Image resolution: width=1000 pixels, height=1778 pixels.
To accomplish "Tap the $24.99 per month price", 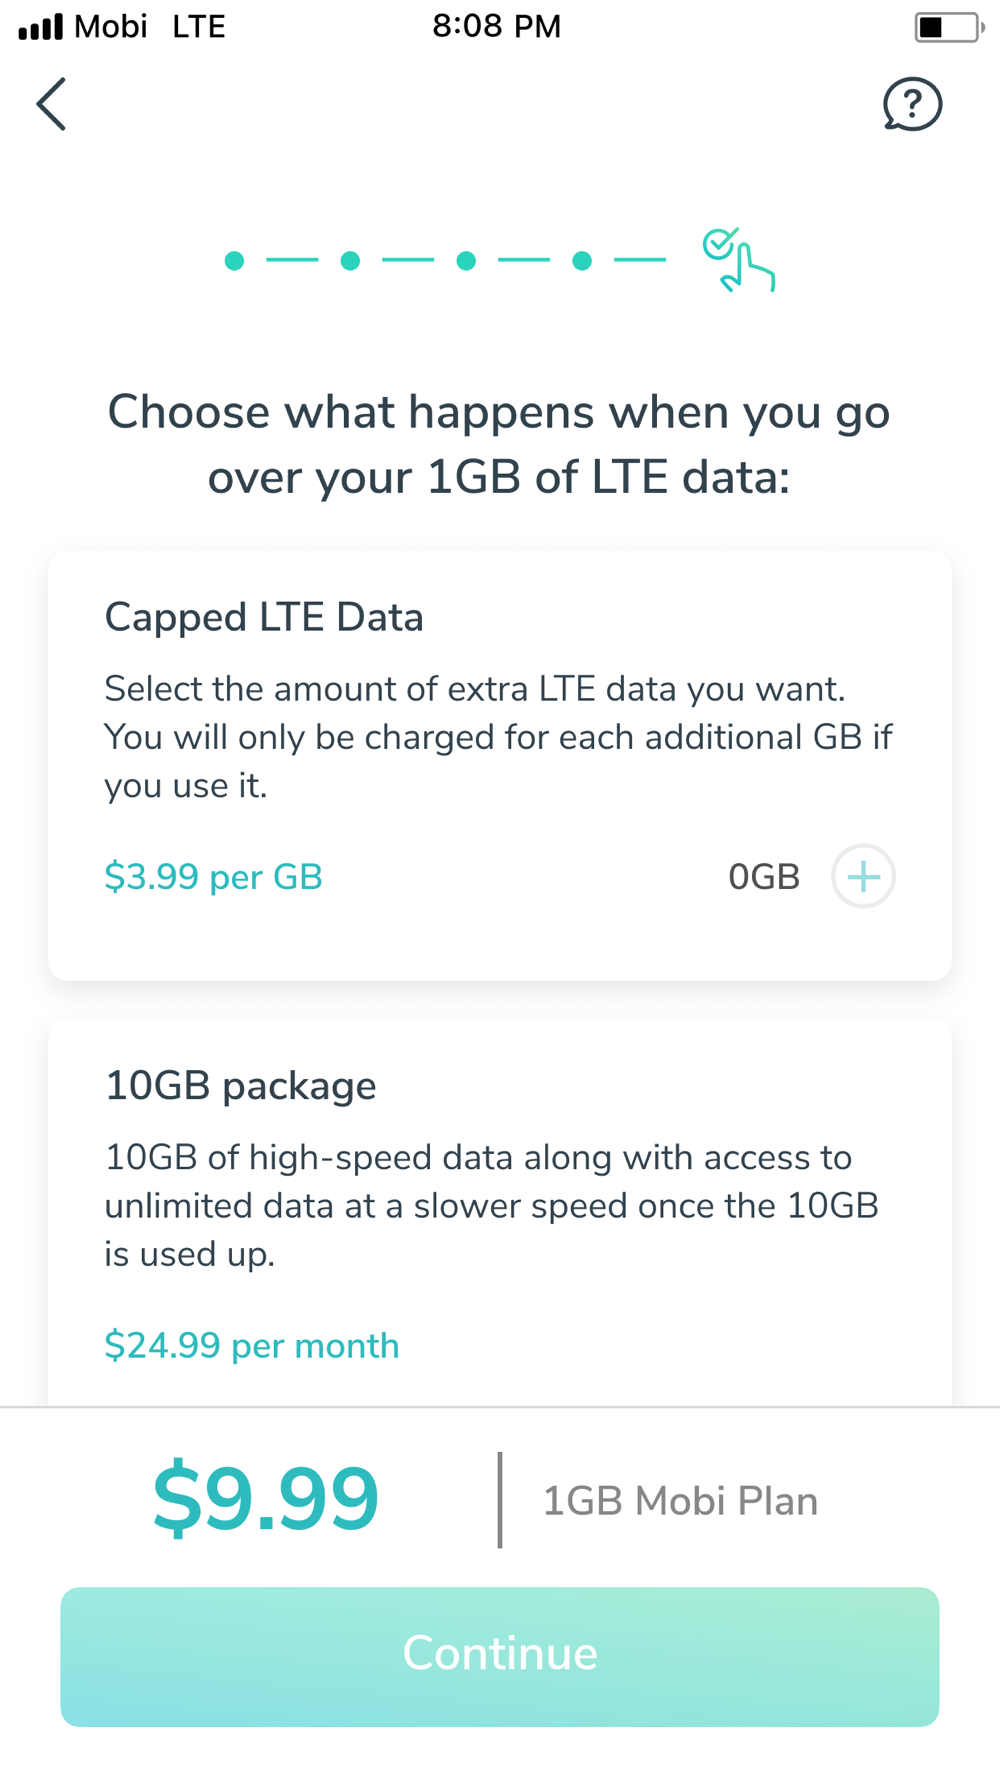I will (252, 1346).
